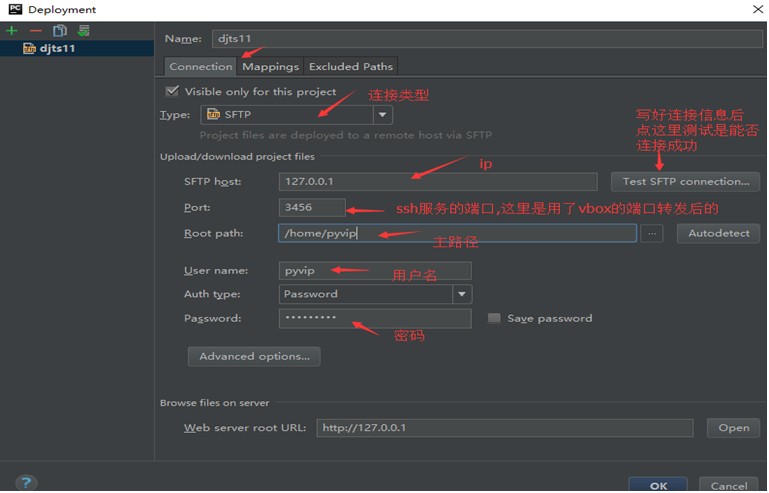Open Advanced options
The image size is (769, 493).
[x=254, y=357]
